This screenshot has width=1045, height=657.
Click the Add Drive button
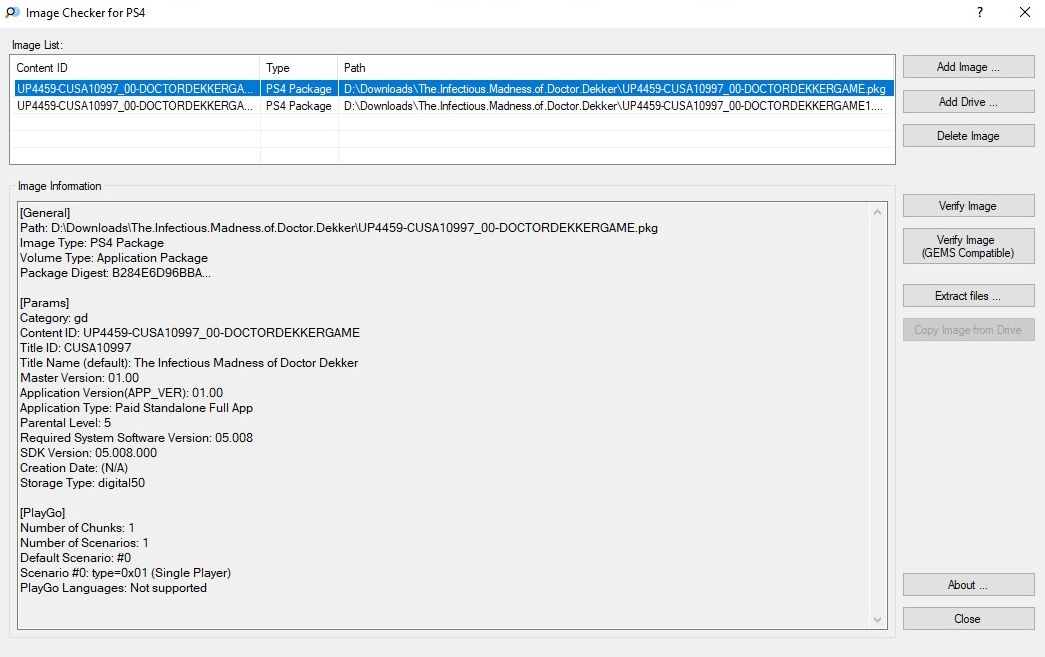[x=968, y=101]
